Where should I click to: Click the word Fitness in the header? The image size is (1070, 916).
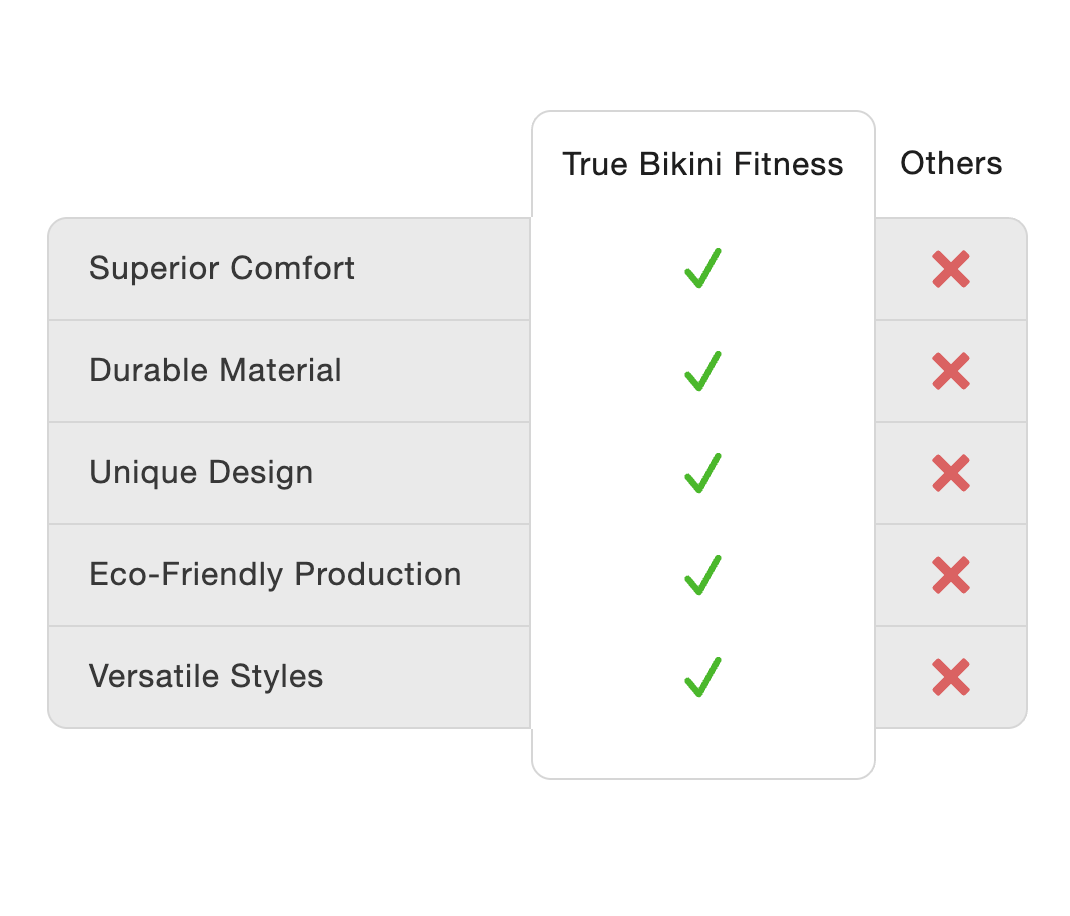click(x=789, y=164)
